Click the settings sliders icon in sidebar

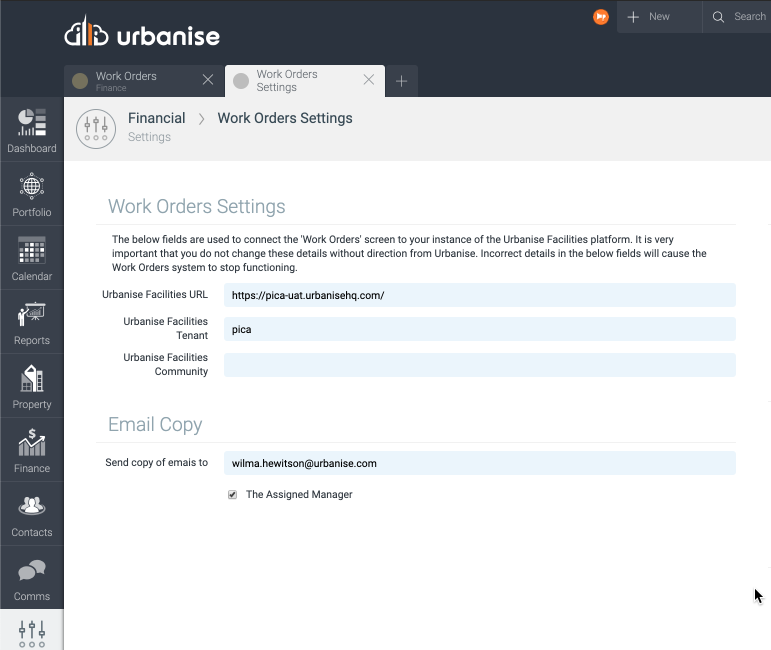(32, 632)
